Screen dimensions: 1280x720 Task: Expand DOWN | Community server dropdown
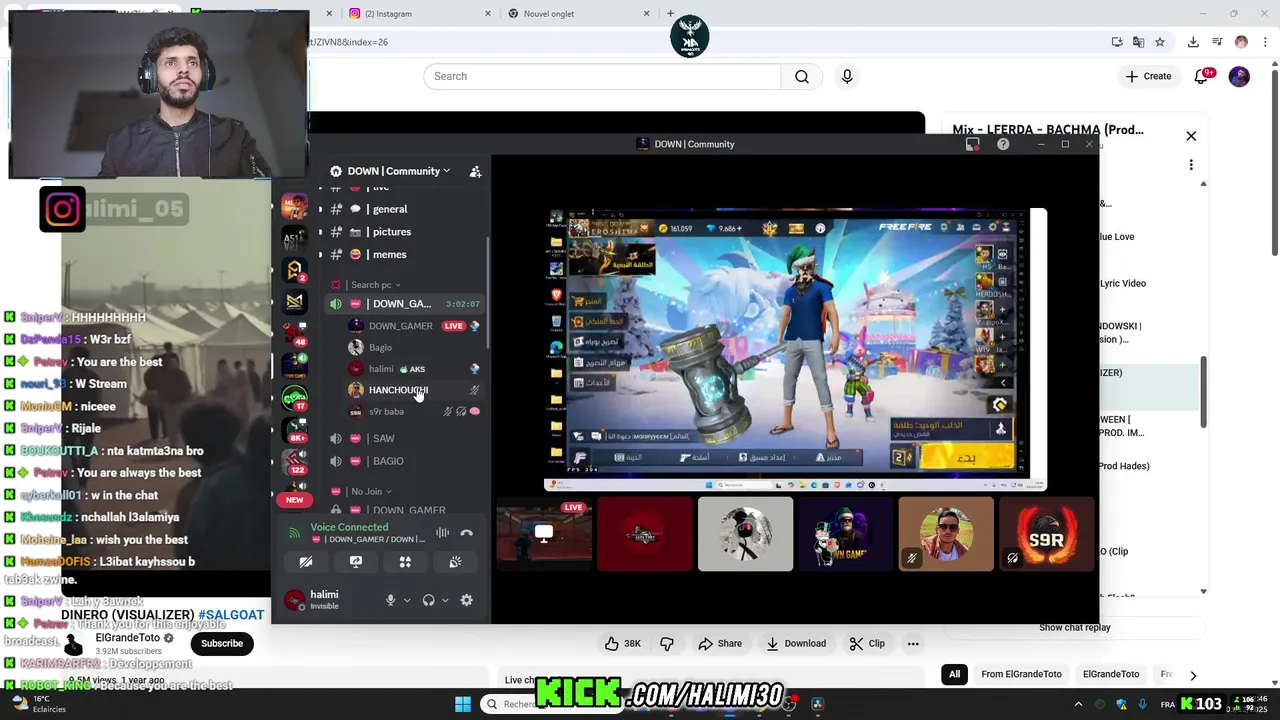click(399, 171)
